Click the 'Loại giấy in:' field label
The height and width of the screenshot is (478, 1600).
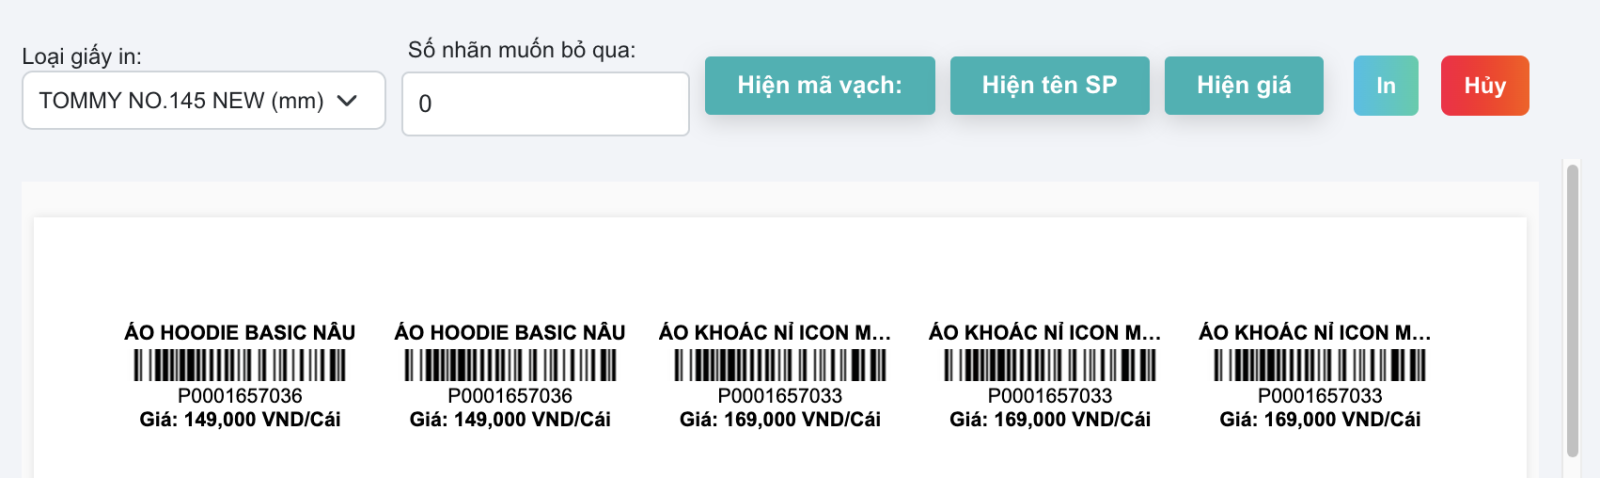click(x=82, y=57)
